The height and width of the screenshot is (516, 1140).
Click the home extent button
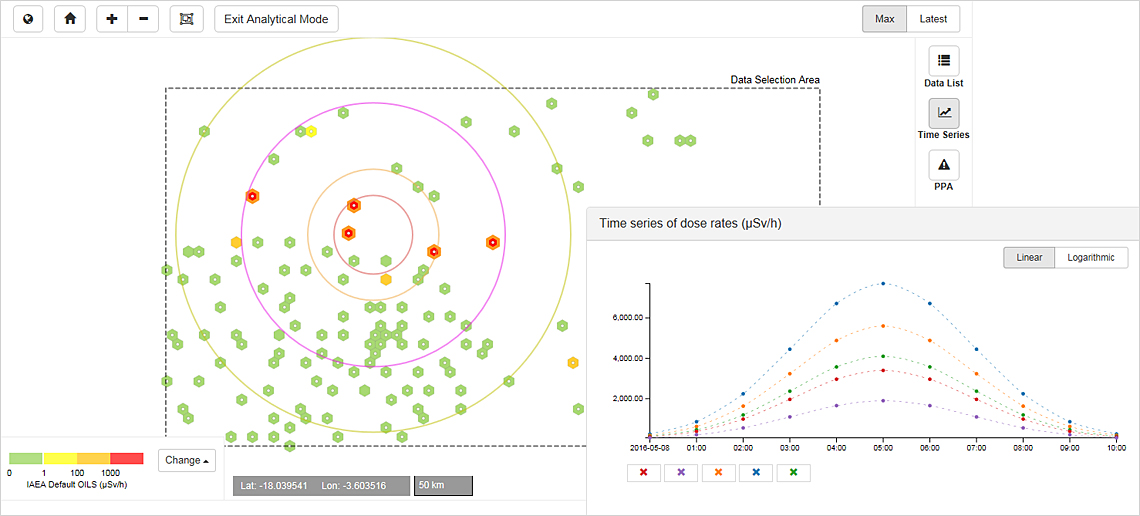point(69,19)
